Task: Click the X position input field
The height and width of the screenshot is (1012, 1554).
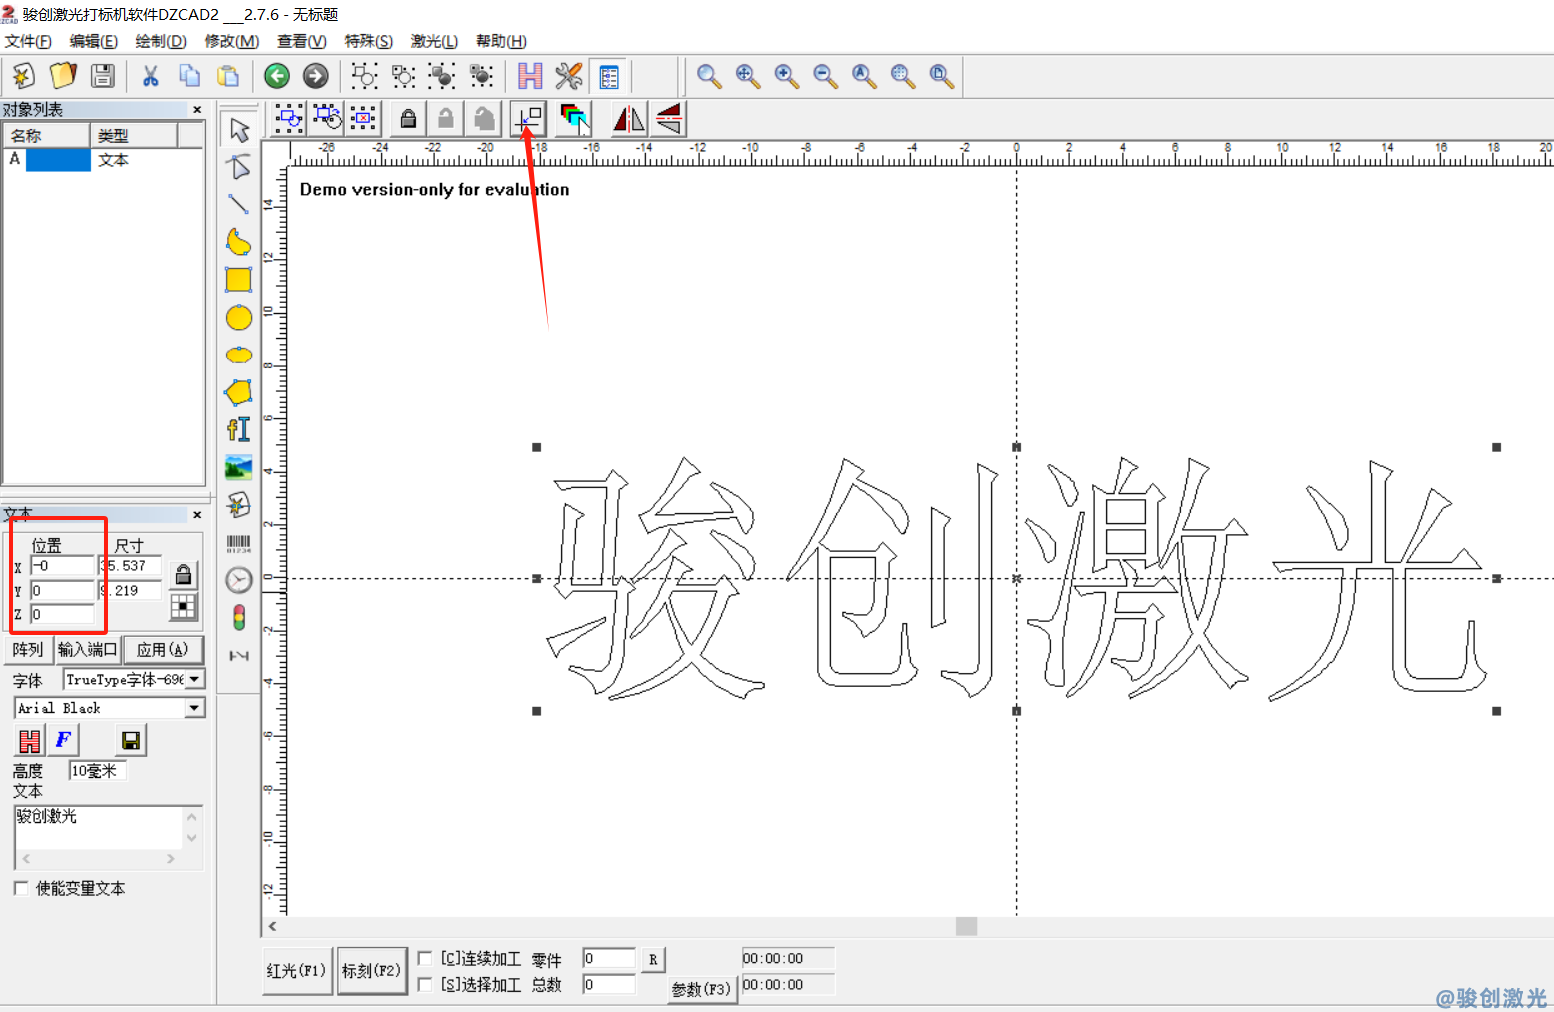Action: [x=62, y=566]
